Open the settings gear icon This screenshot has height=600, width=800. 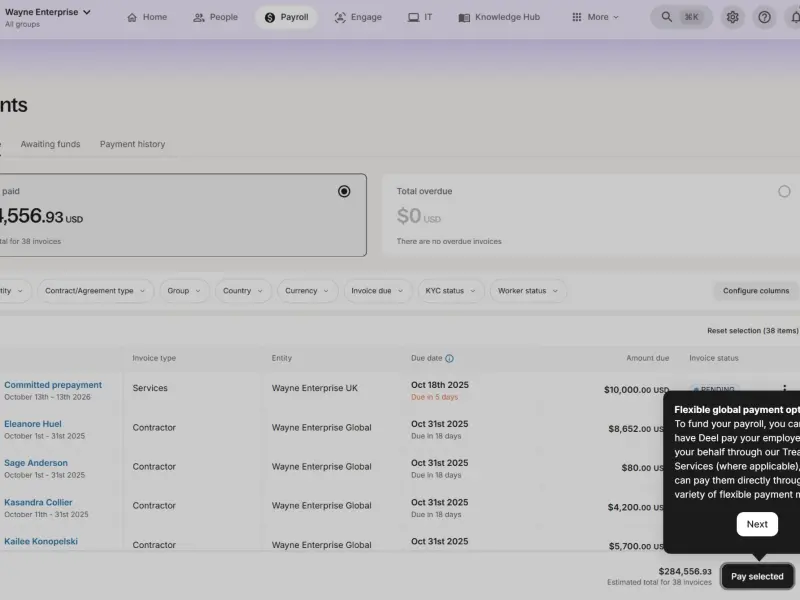point(732,17)
